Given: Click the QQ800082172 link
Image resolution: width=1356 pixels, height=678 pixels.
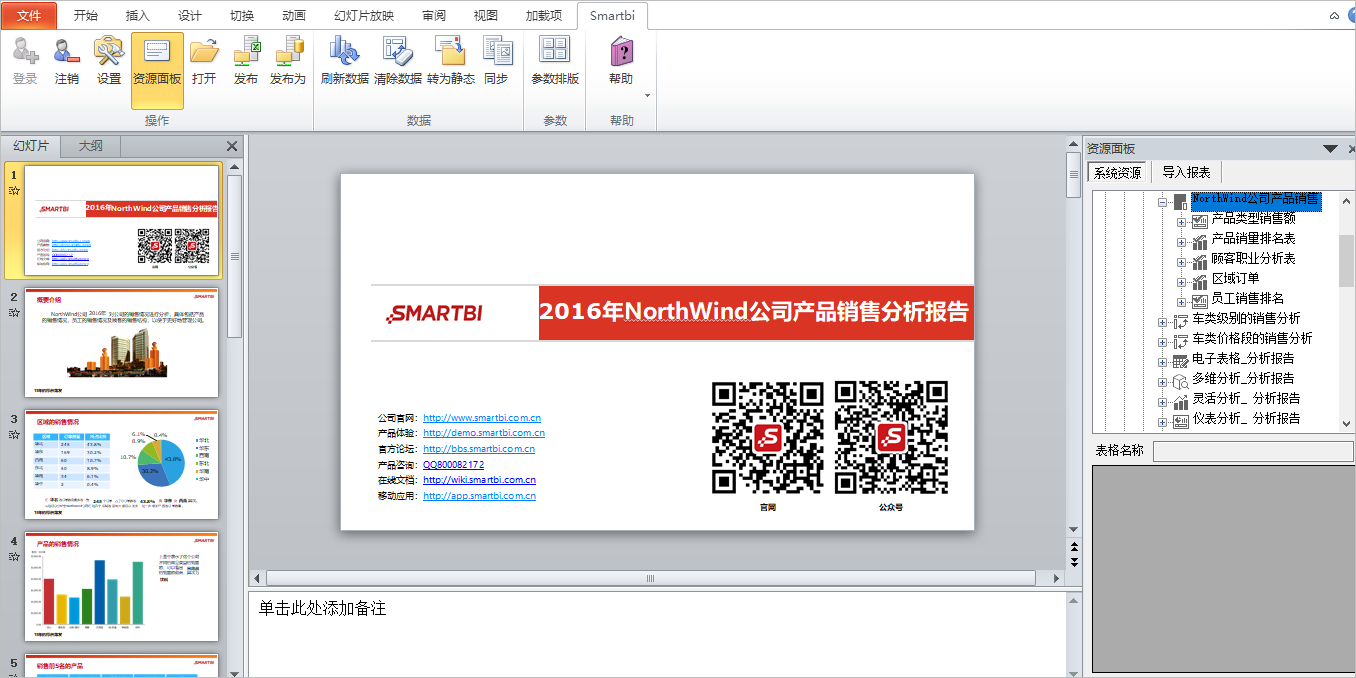Looking at the screenshot, I should click(453, 464).
